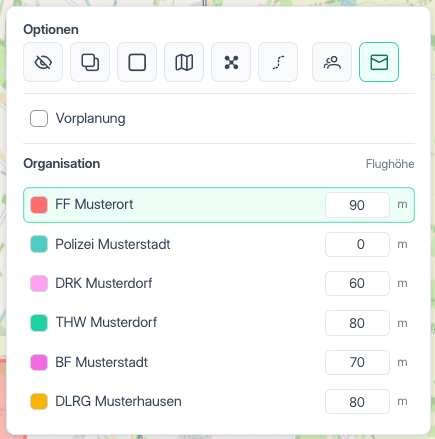The height and width of the screenshot is (439, 435).
Task: Click the highlighted envelope mail icon
Action: pos(379,62)
